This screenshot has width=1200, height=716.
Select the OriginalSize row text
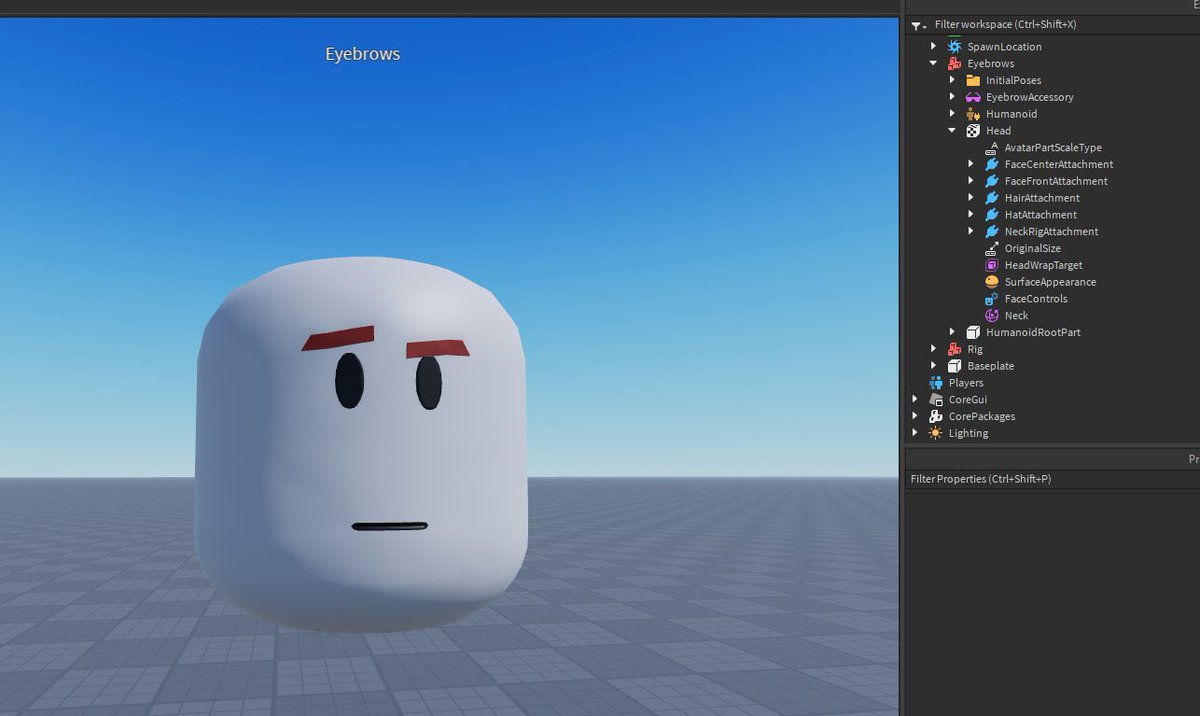pyautogui.click(x=1033, y=249)
